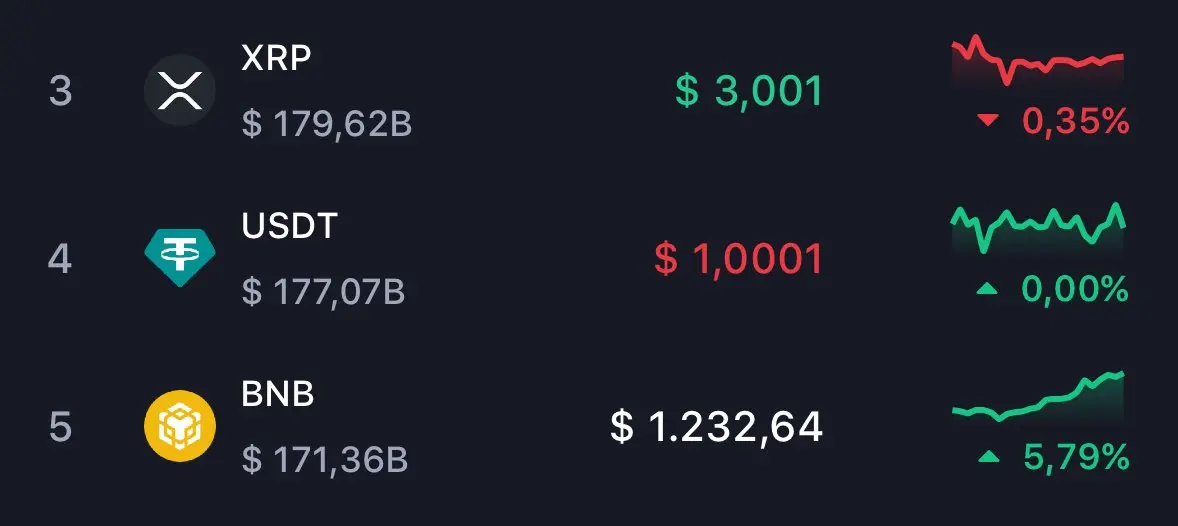Open the XRP red sparkline chart
1178x526 pixels.
(x=1038, y=60)
